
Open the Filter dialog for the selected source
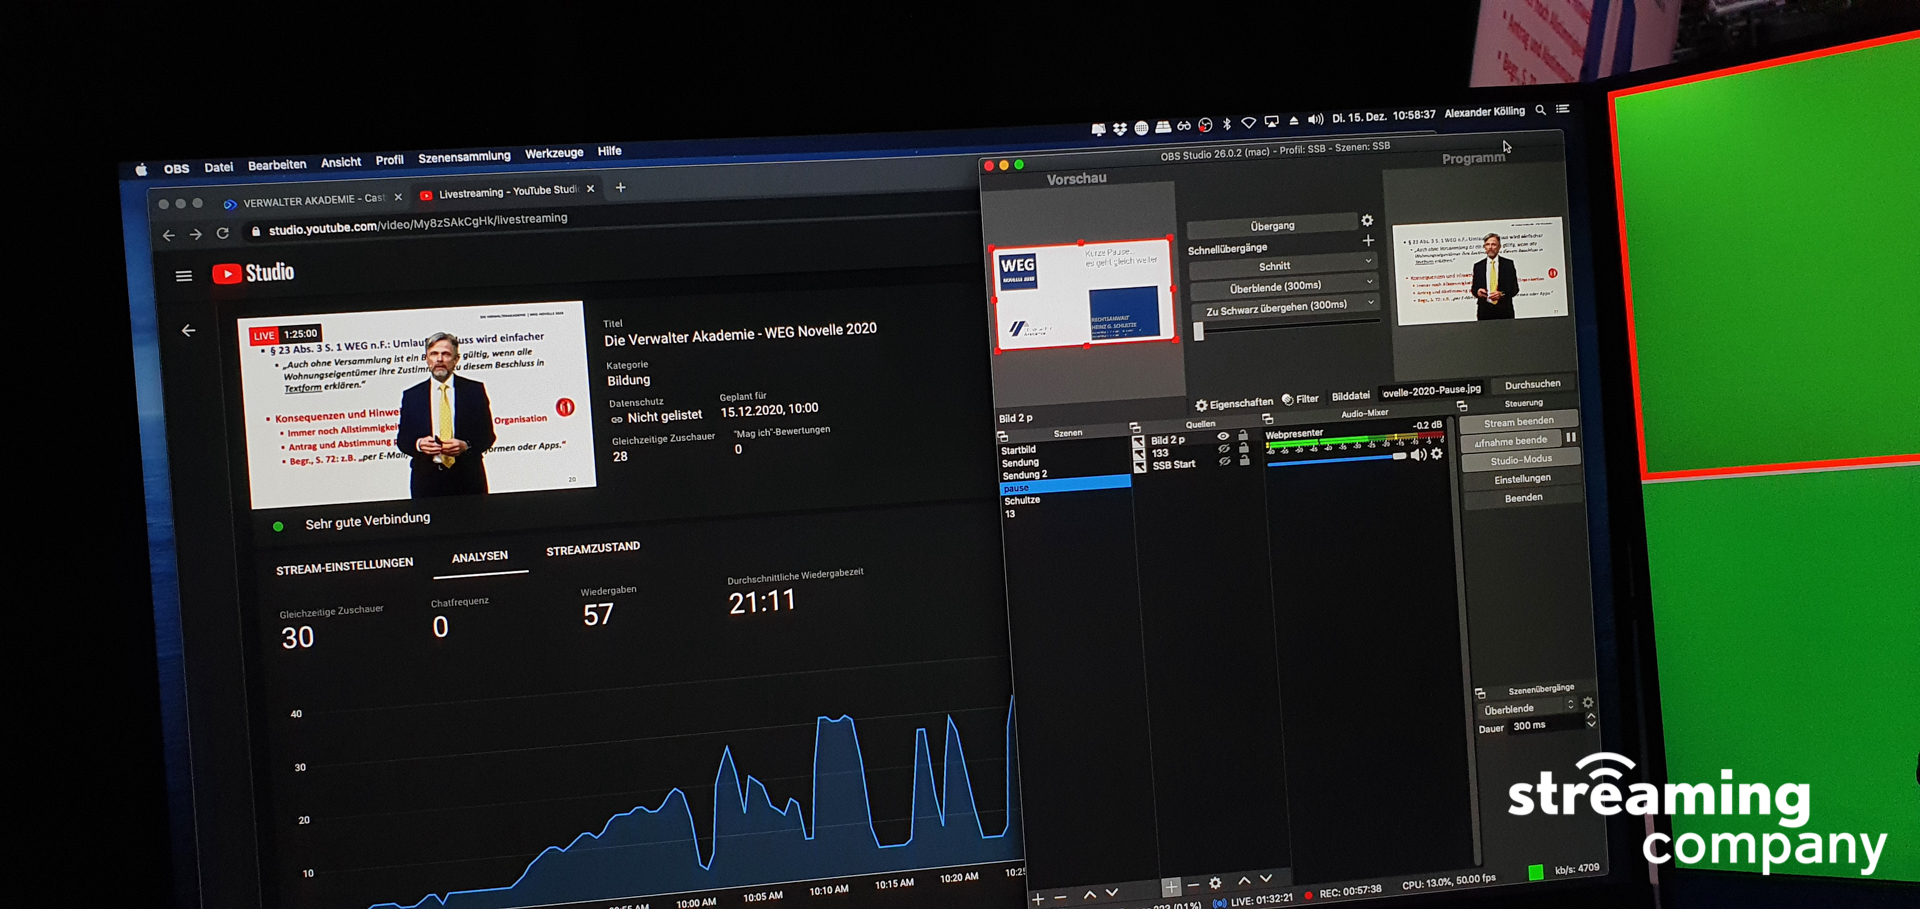point(1300,399)
